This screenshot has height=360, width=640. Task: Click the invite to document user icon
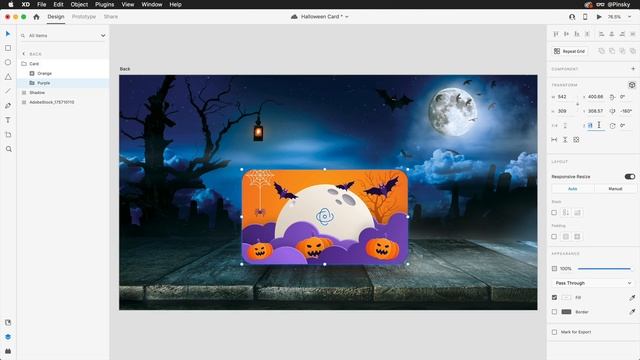click(x=572, y=17)
